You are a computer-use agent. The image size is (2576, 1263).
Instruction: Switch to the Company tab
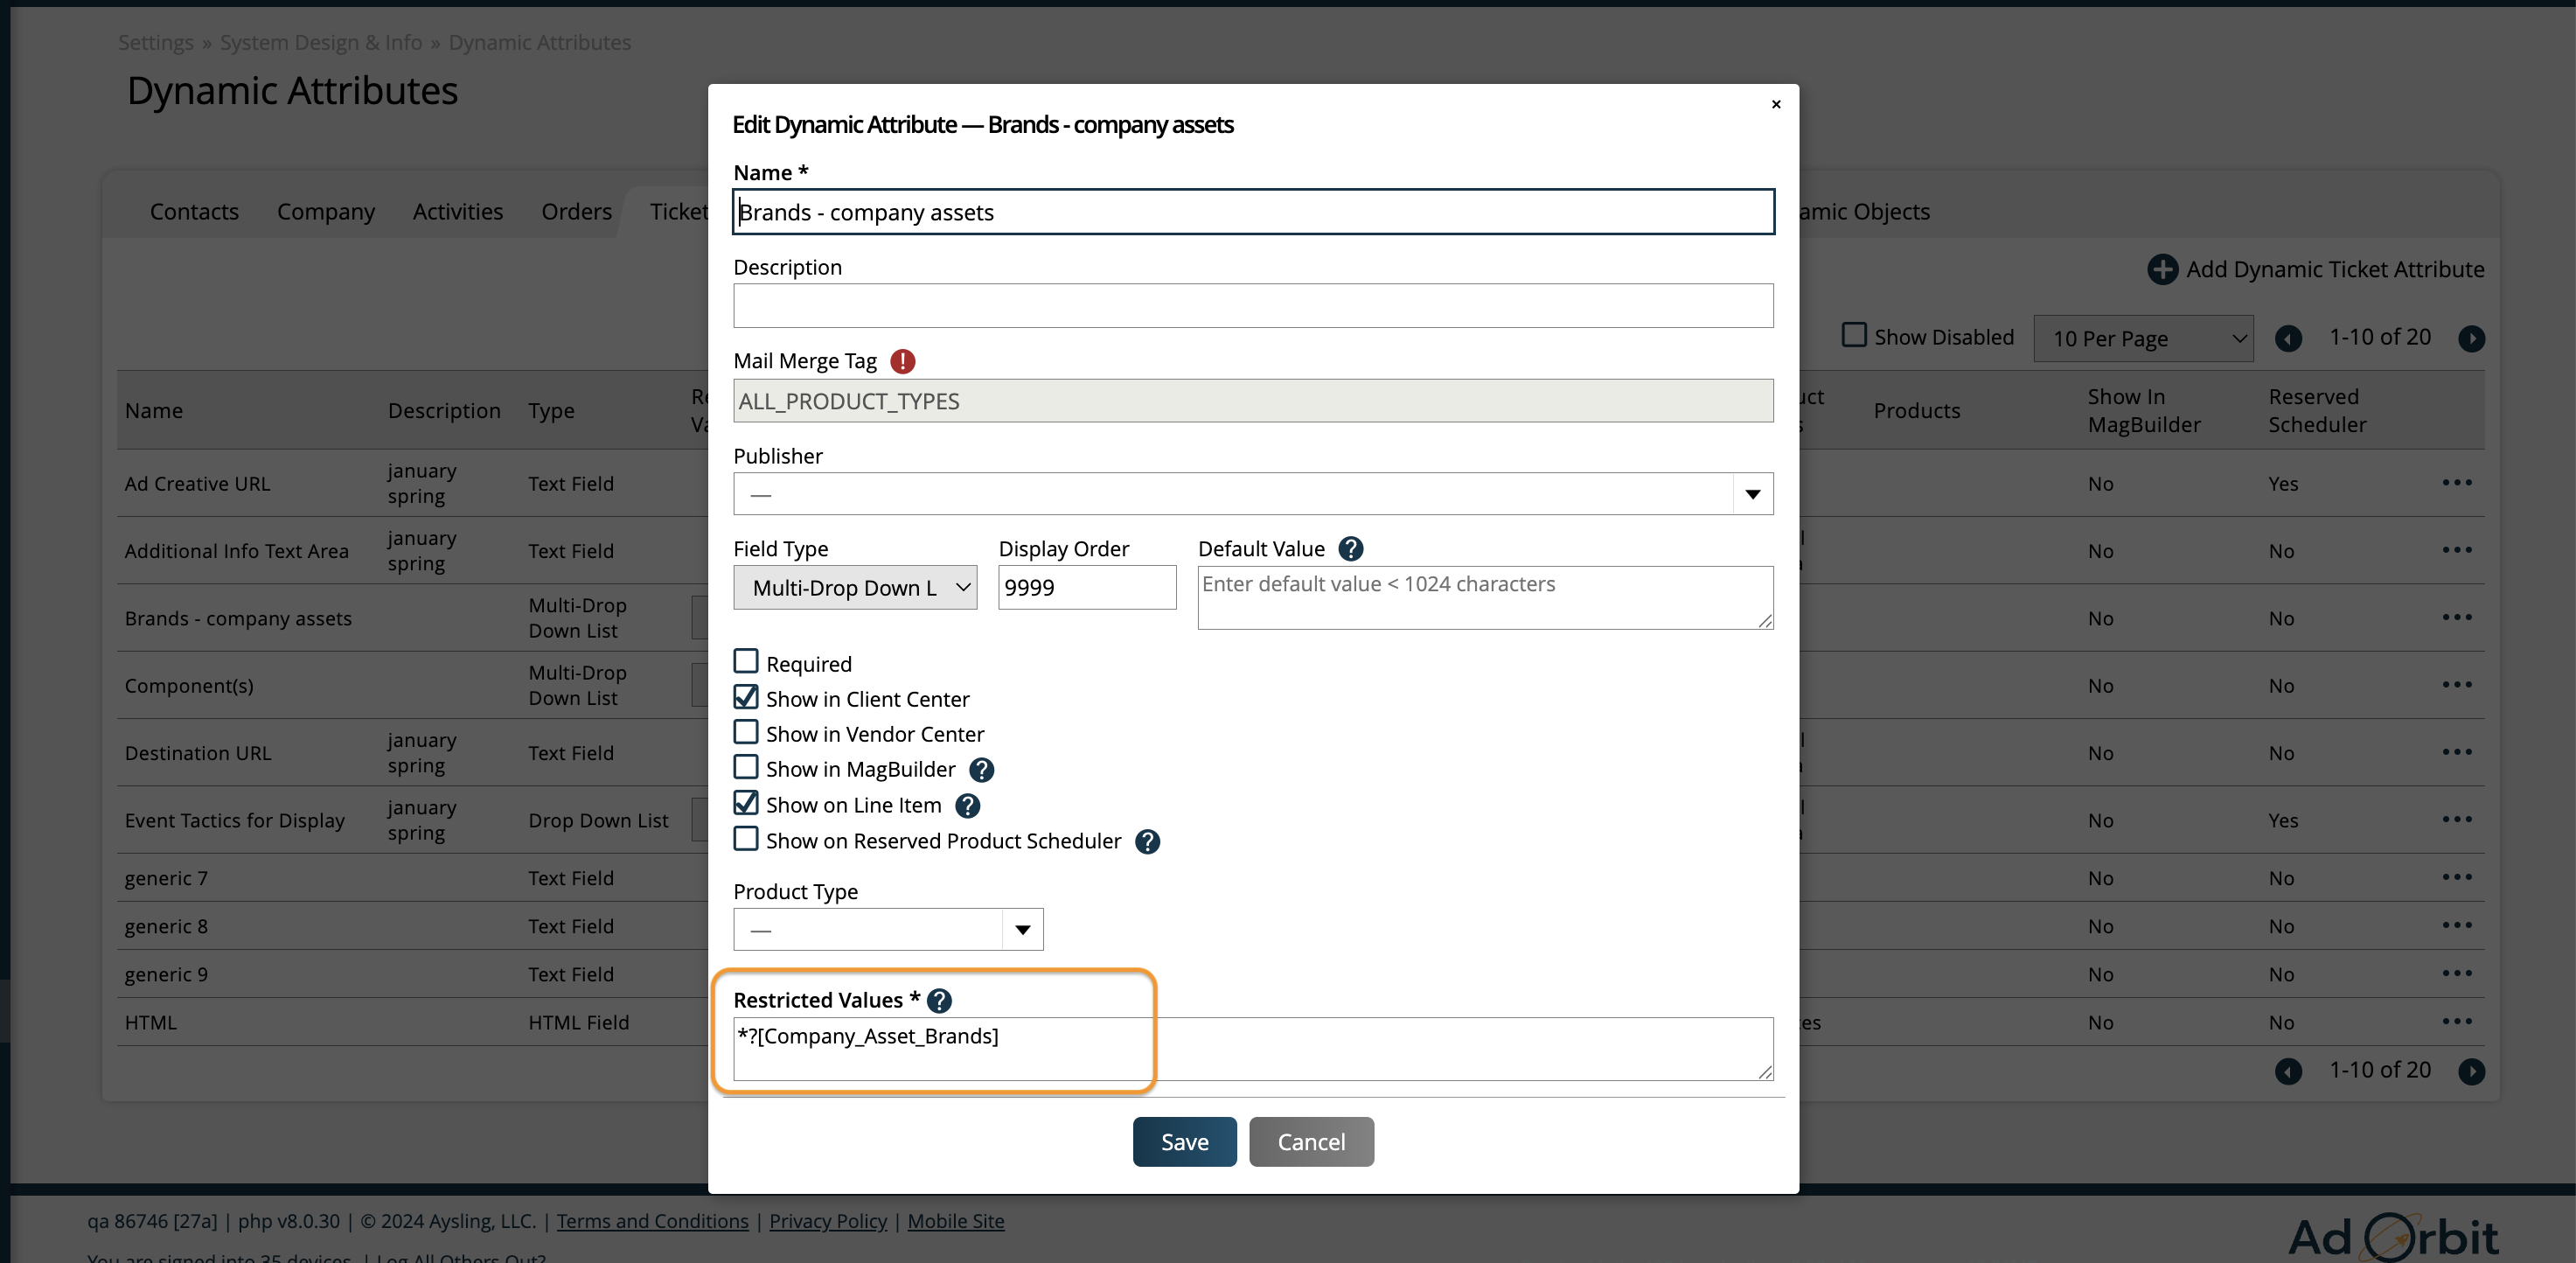[325, 212]
